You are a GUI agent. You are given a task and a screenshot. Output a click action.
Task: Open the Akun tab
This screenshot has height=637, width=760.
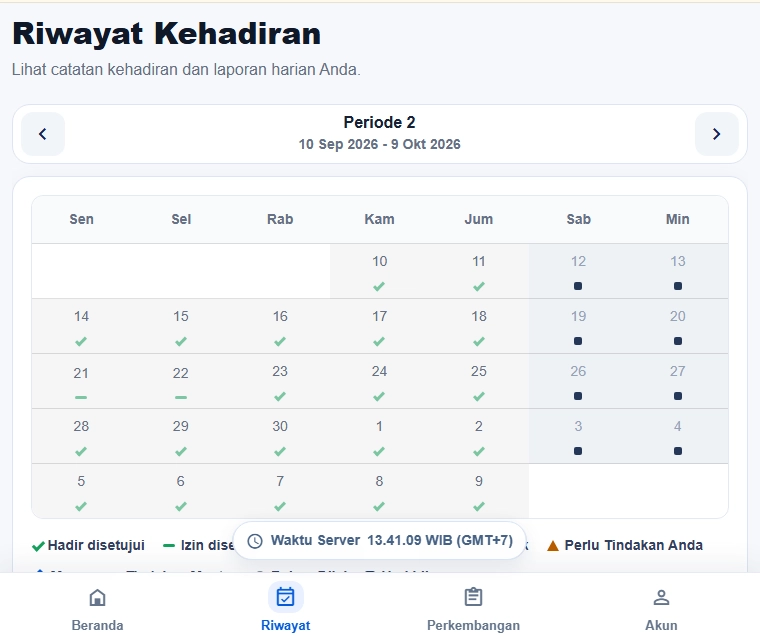(x=661, y=608)
